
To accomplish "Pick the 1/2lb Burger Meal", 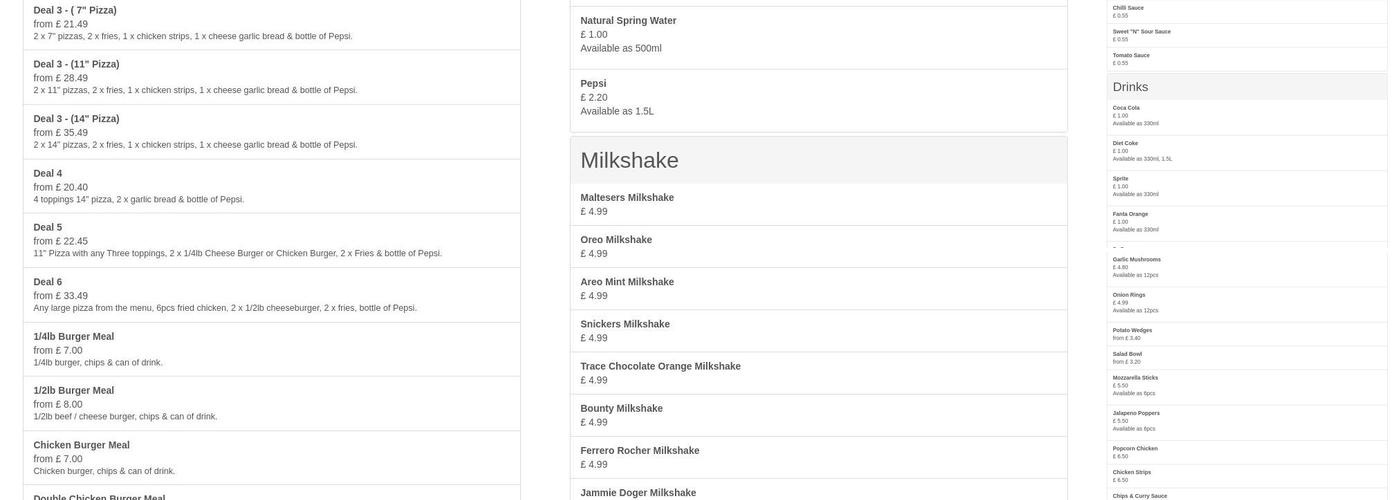I will click(271, 404).
